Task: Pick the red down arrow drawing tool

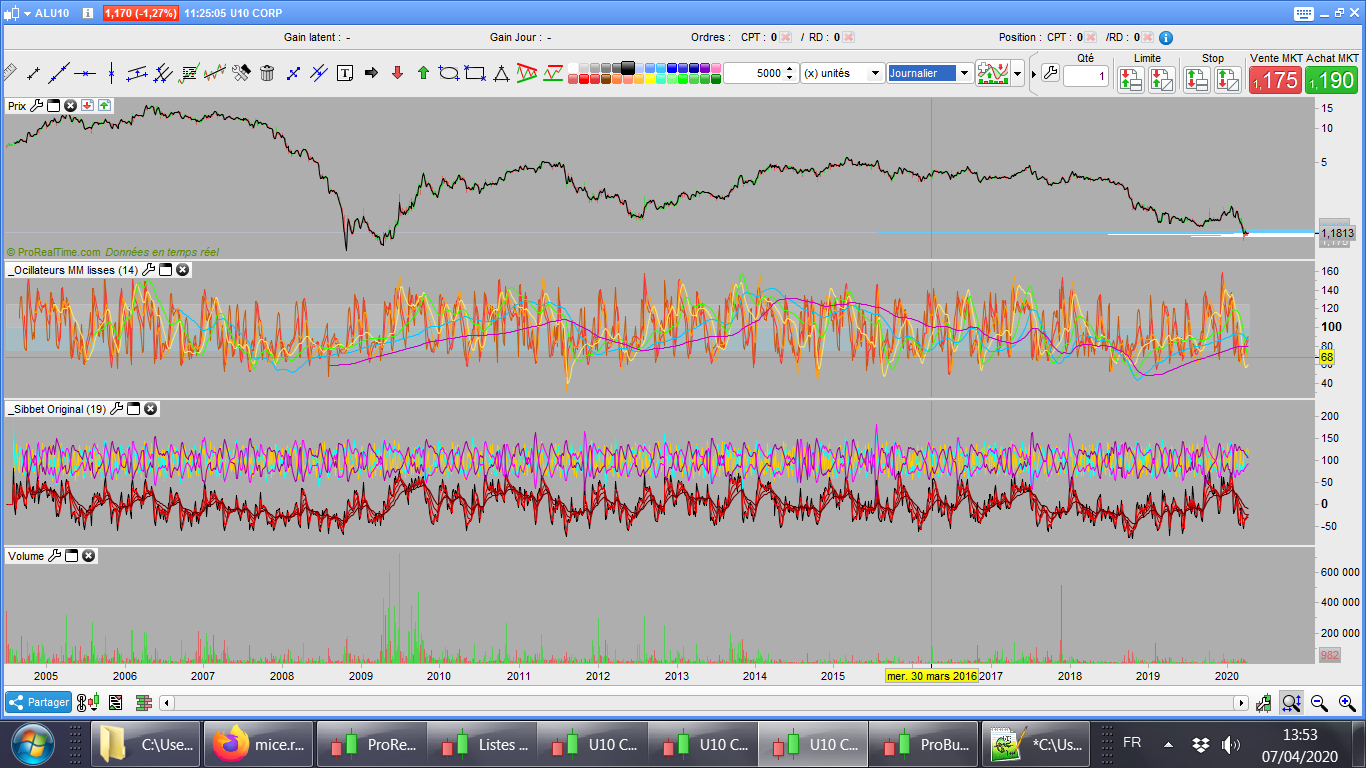Action: click(x=397, y=73)
